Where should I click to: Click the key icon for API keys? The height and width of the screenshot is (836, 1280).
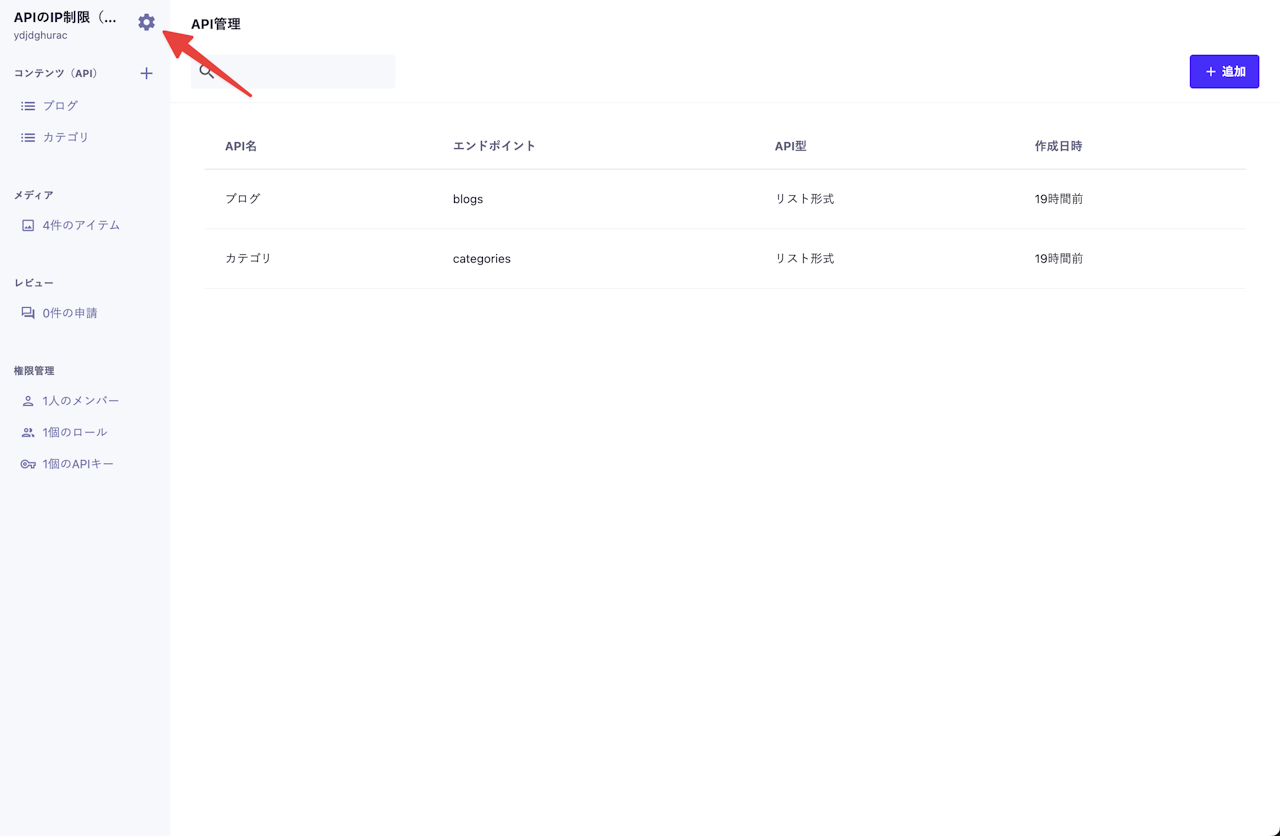point(28,465)
